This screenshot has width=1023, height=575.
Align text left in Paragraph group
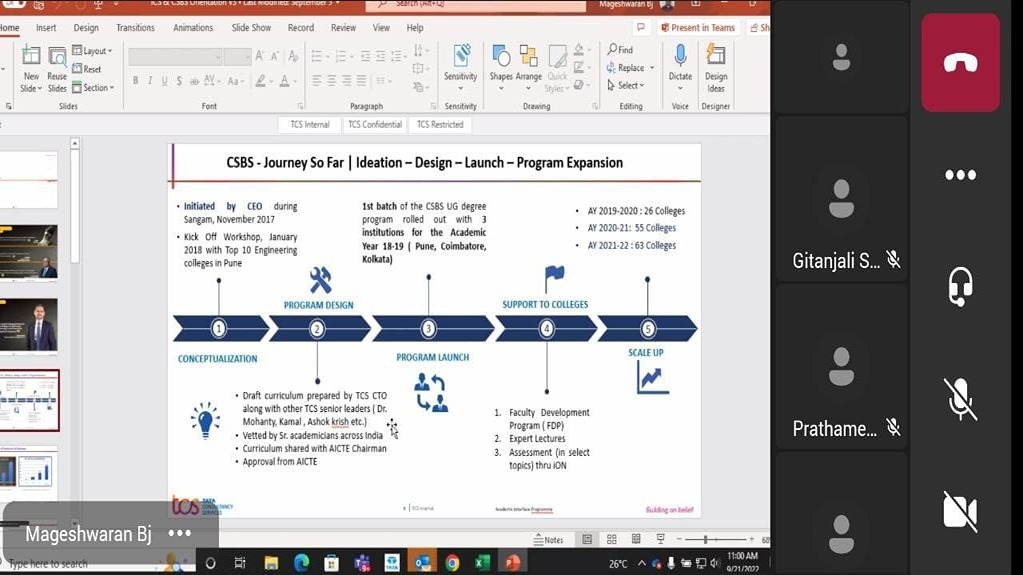point(316,81)
